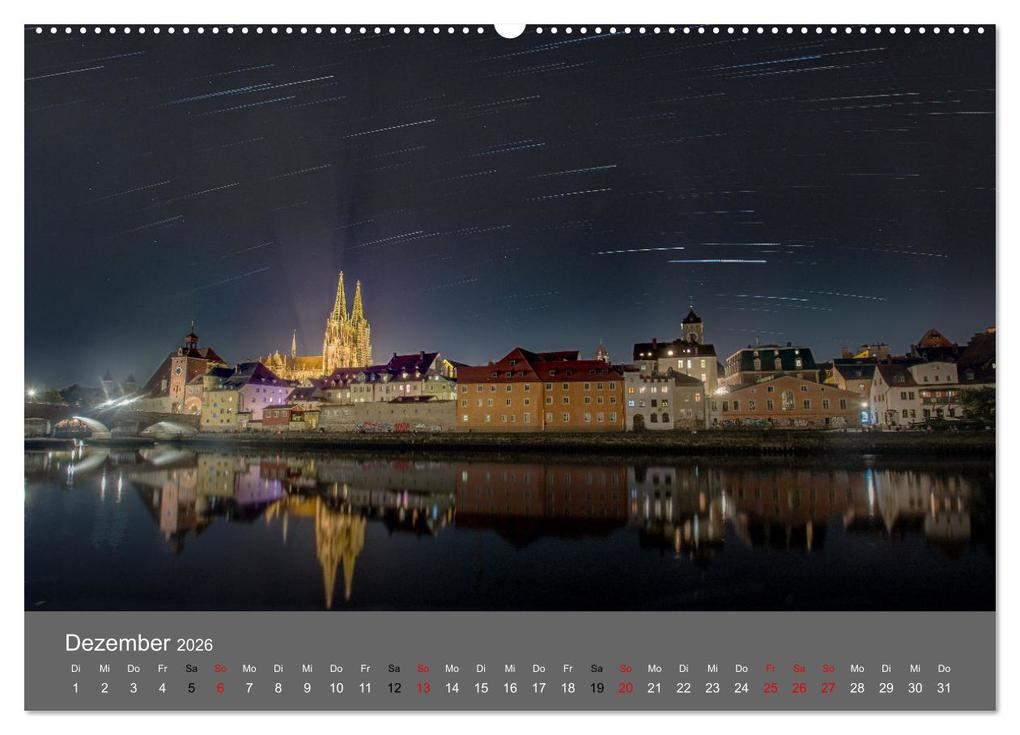Screen dimensions: 1020x735
Task: Click date 20 in the date row
Action: [x=626, y=688]
